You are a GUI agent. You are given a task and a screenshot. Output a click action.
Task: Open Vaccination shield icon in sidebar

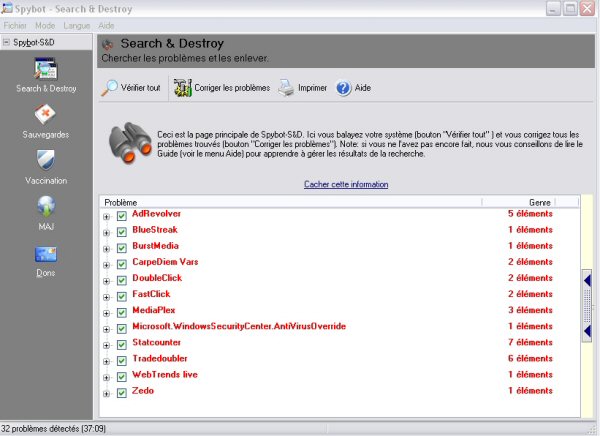46,160
